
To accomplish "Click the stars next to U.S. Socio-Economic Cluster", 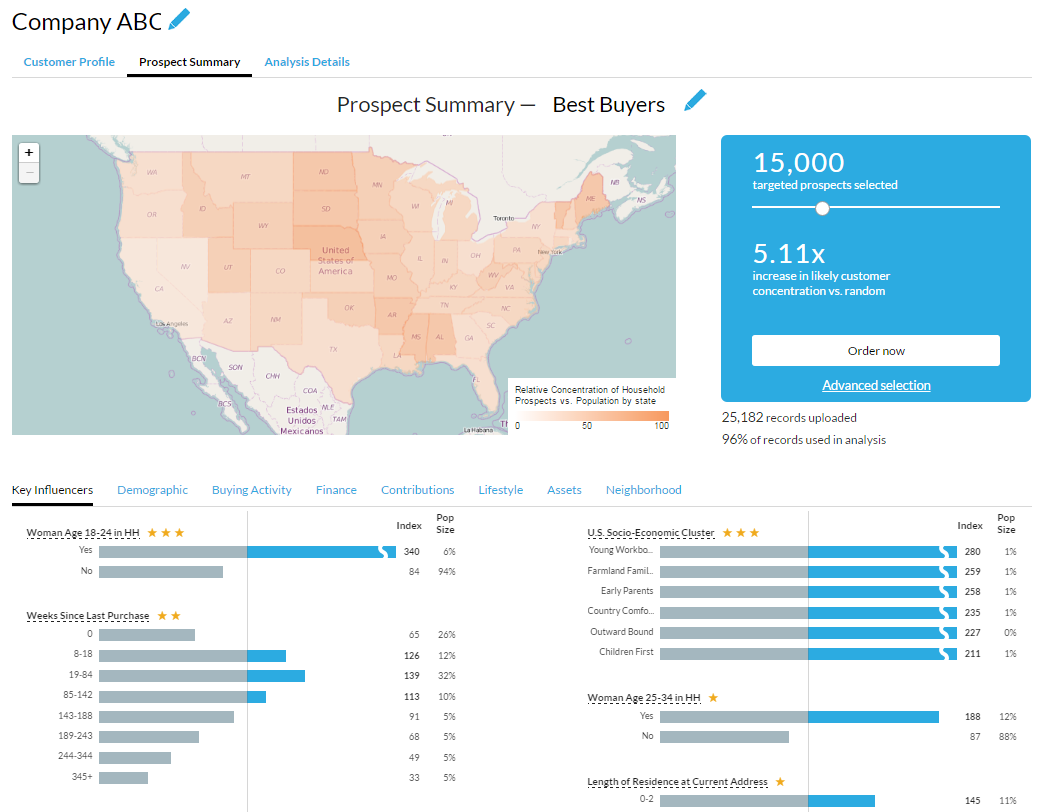I will (x=740, y=533).
